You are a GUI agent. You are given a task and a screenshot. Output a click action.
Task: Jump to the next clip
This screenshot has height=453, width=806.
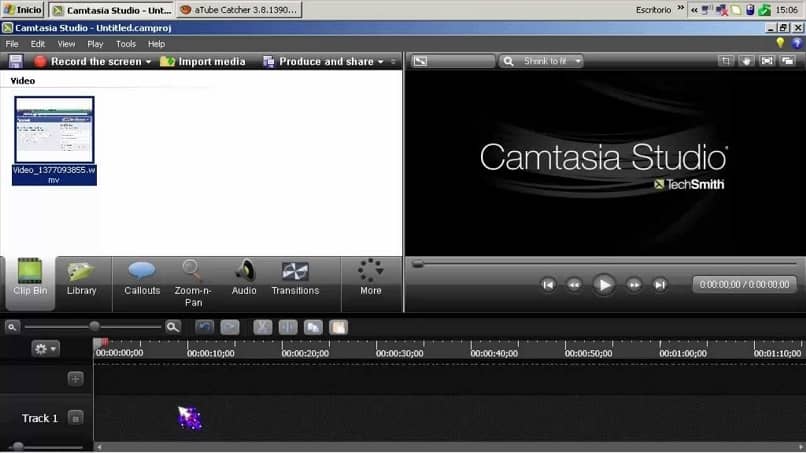click(x=660, y=284)
